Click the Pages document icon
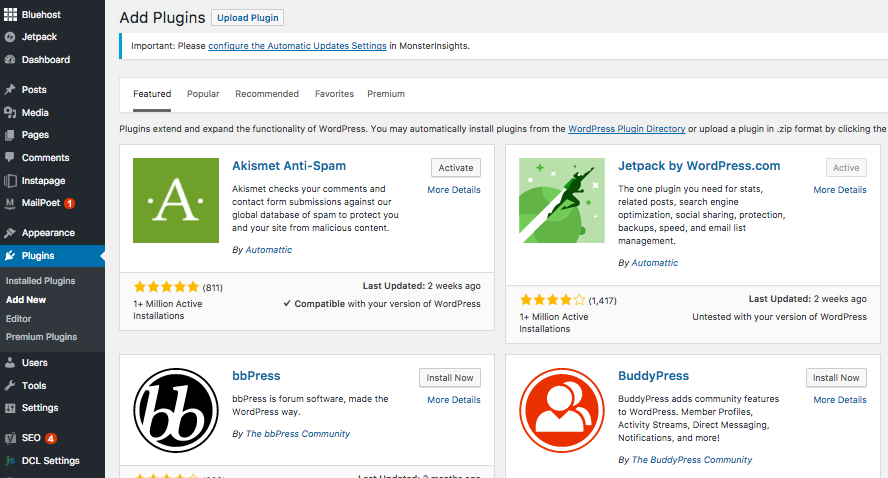This screenshot has height=478, width=888. coord(10,135)
